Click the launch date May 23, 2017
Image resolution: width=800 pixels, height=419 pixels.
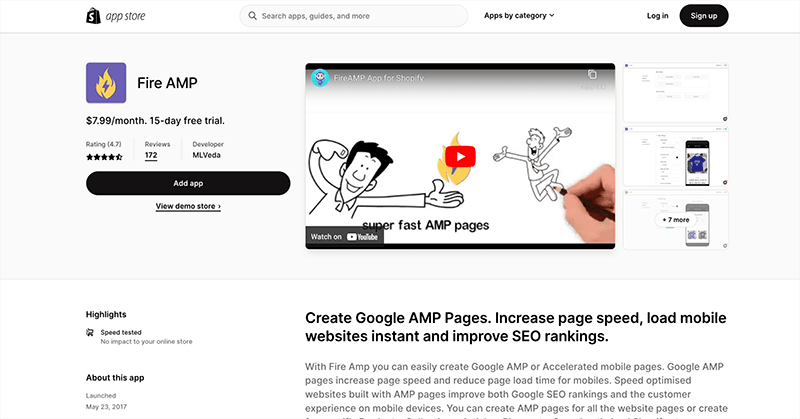pos(106,407)
